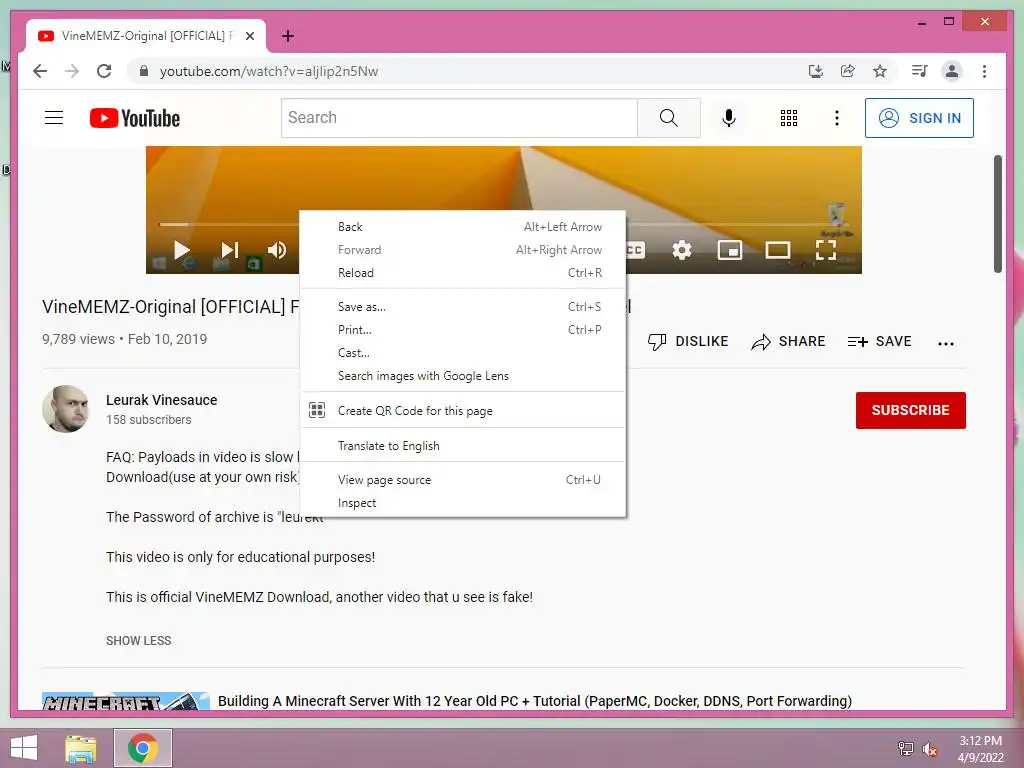Click the network tray icon
Image resolution: width=1024 pixels, height=768 pixels.
(x=906, y=749)
